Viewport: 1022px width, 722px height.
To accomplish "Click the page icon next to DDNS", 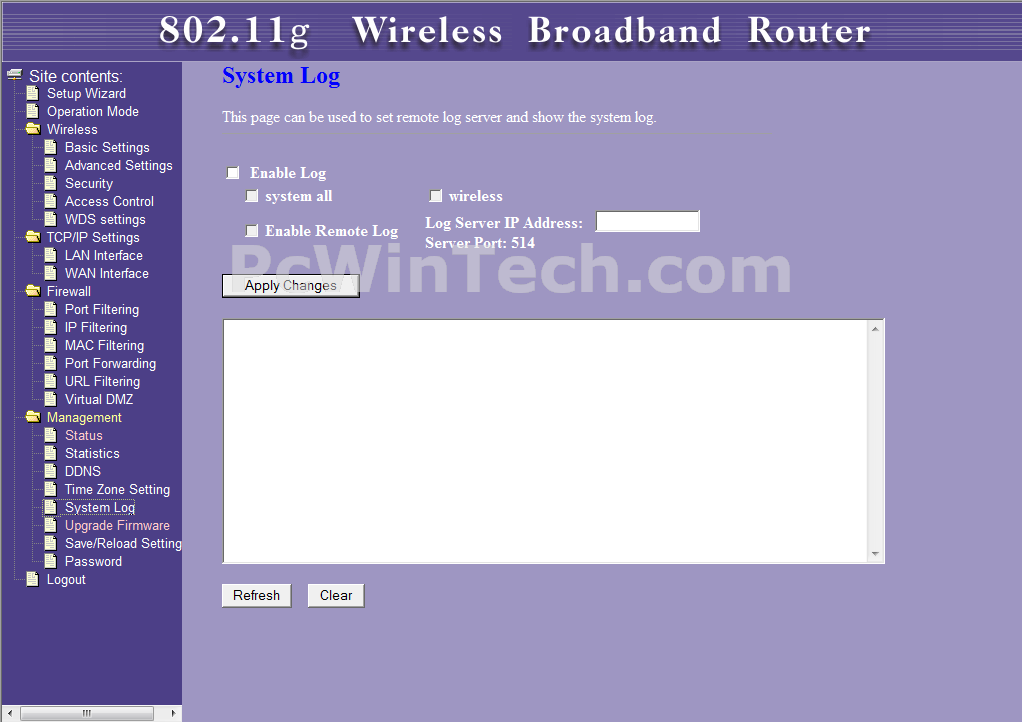I will 50,471.
